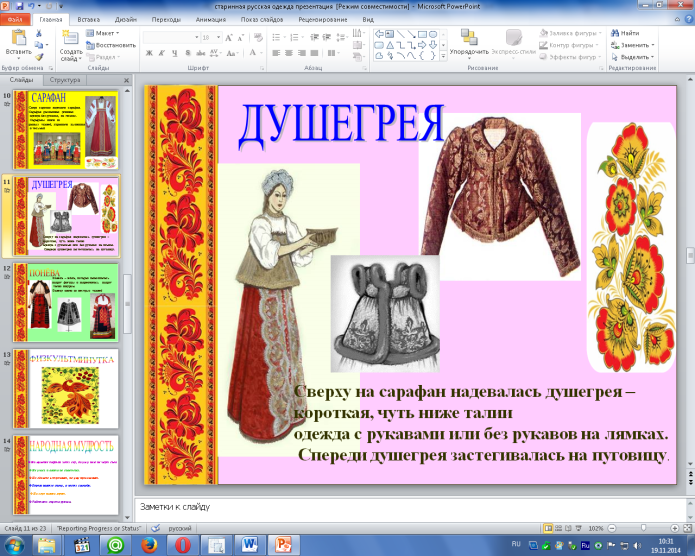Open Change Case Aa dropdown
Screen dimensions: 695x556
232,53
